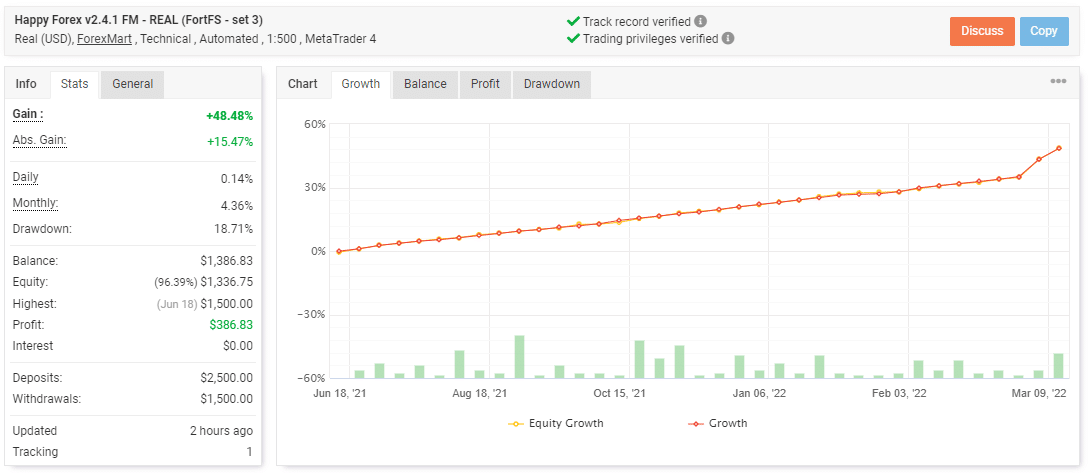Viewport: 1089px width, 473px height.
Task: Click the Aug 18, '21 axis label
Action: click(x=480, y=393)
